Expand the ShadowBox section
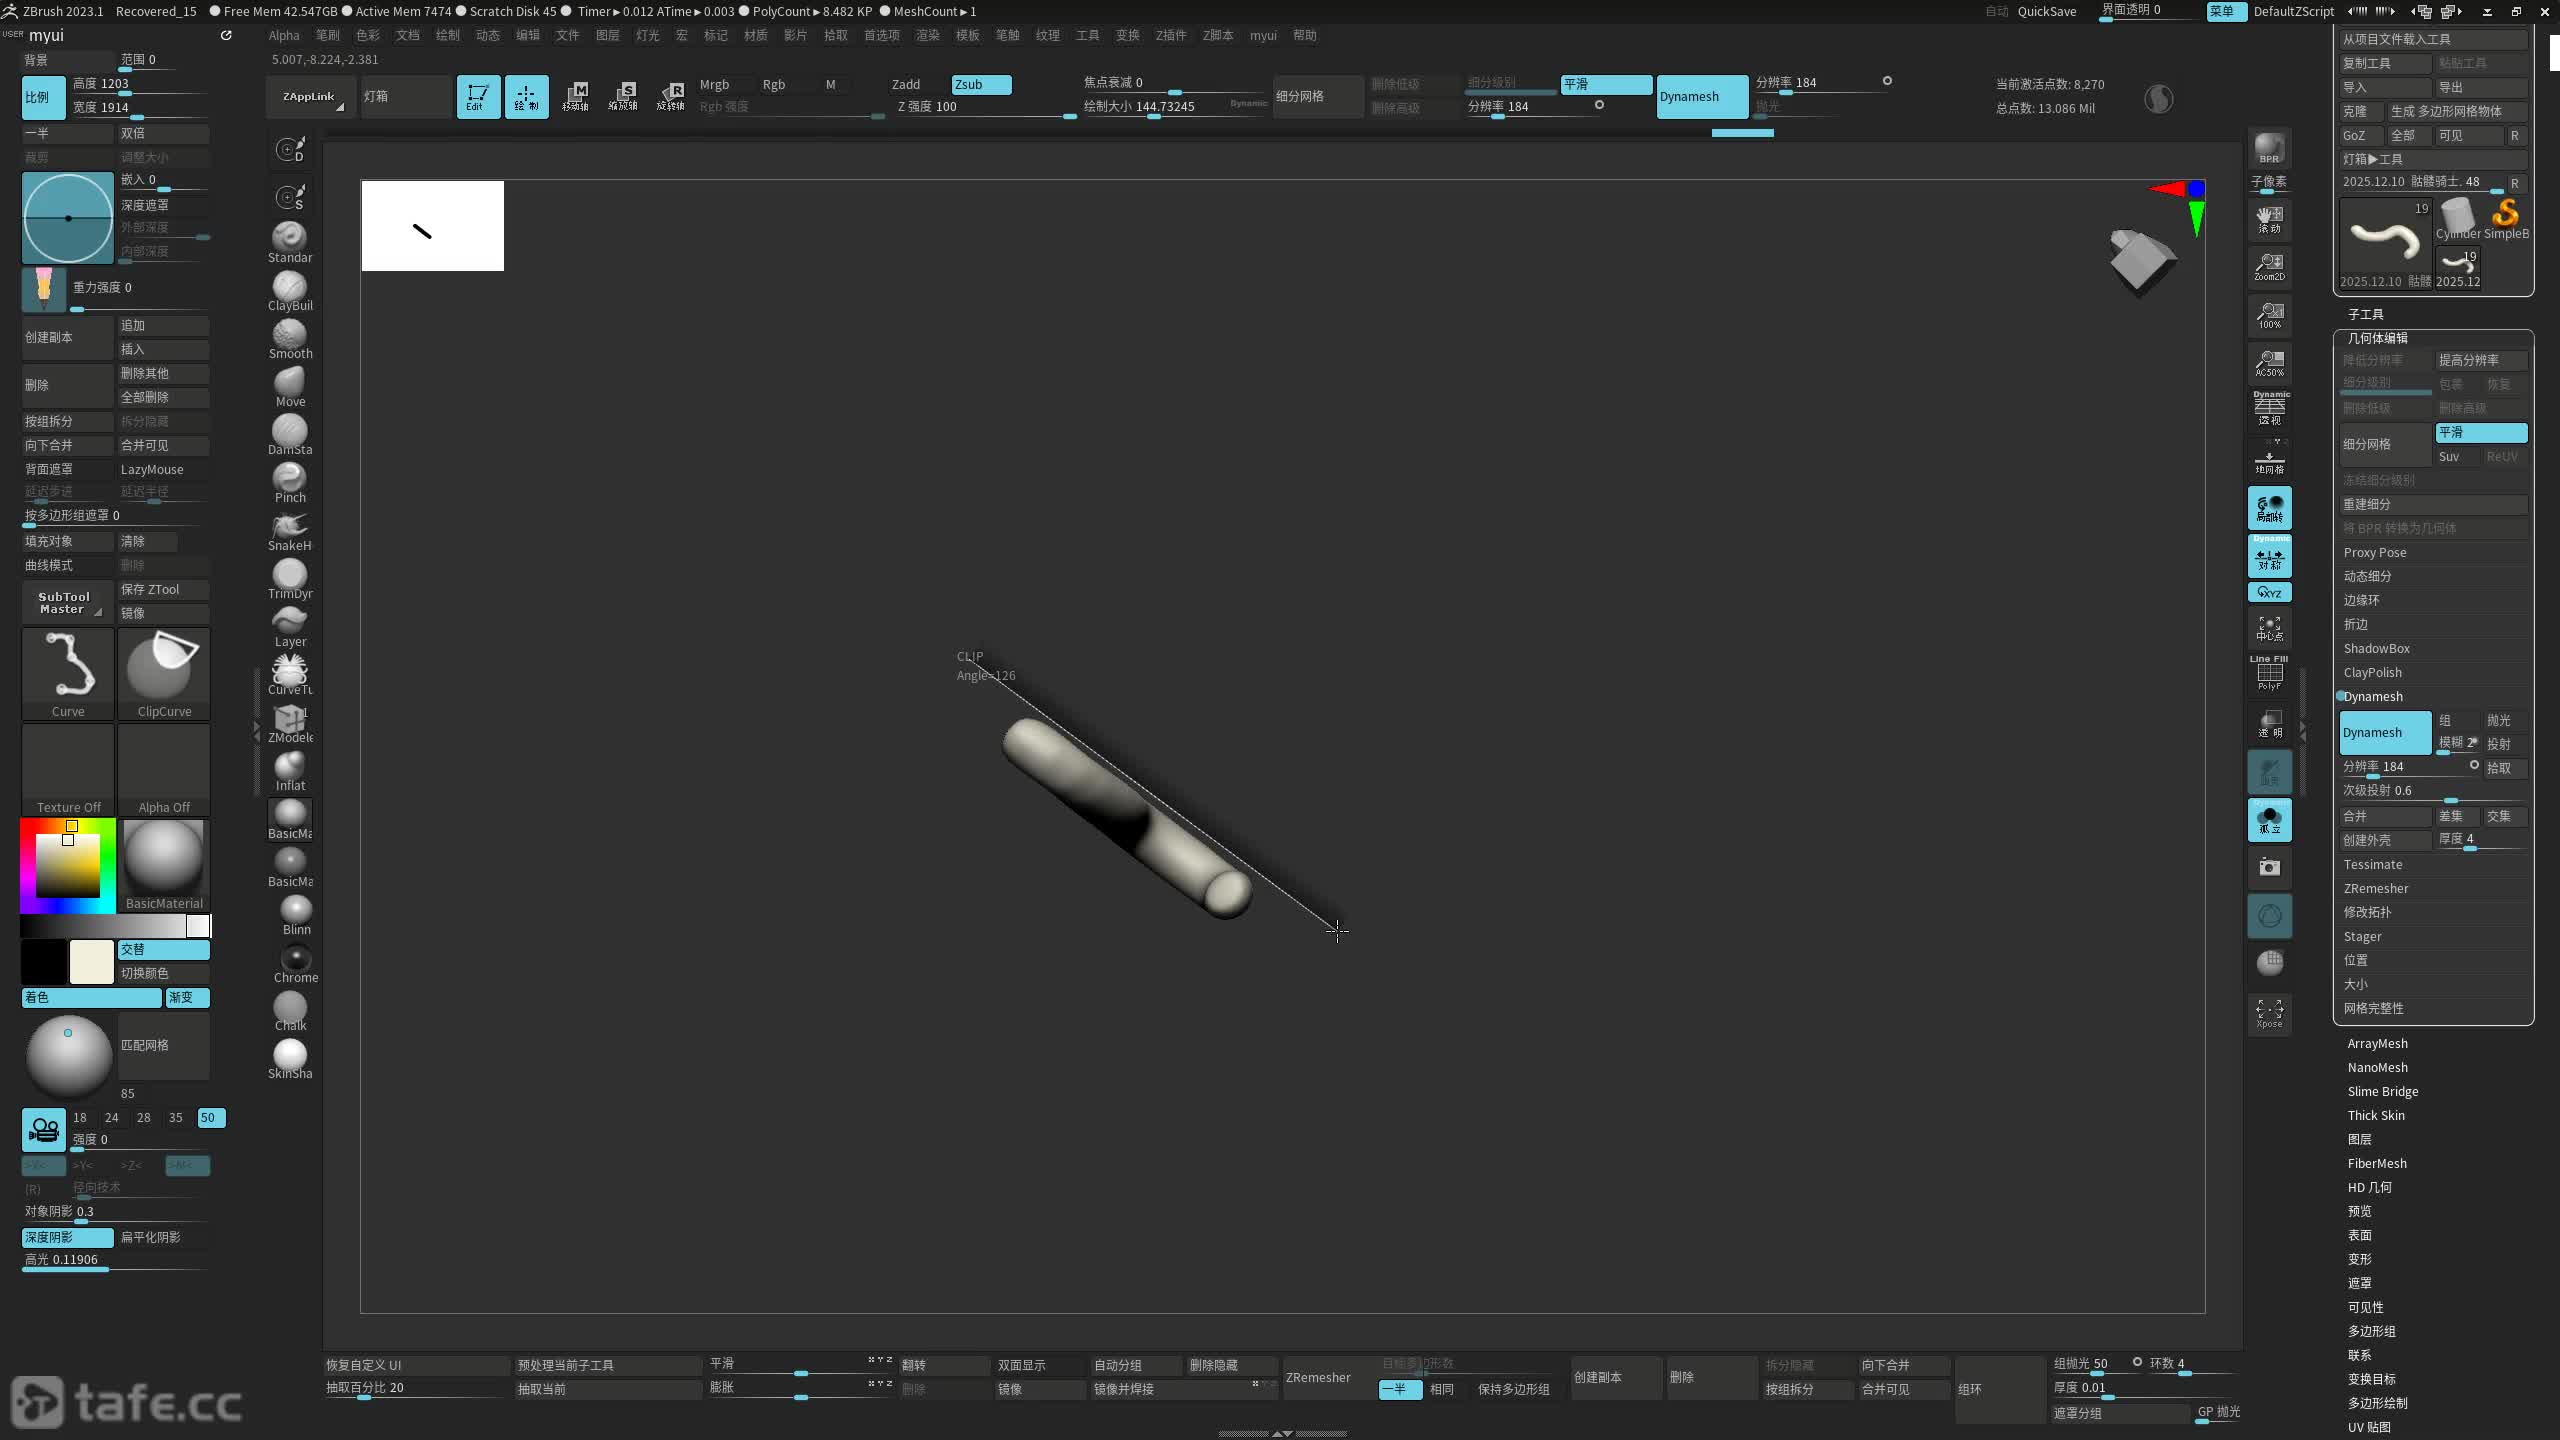2560x1440 pixels. 2376,648
